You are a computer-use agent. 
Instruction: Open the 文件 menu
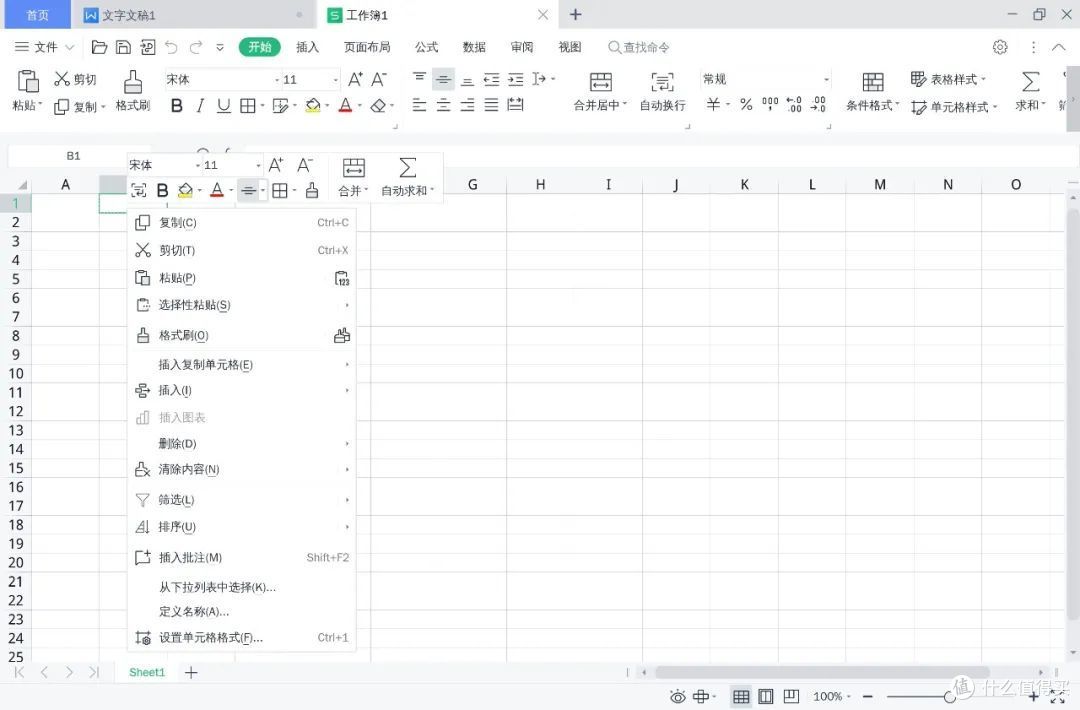(x=45, y=47)
